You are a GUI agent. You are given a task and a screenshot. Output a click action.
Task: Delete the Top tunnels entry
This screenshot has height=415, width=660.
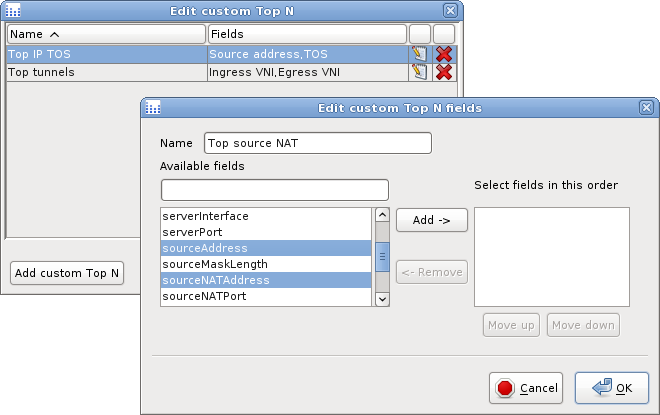(x=444, y=72)
